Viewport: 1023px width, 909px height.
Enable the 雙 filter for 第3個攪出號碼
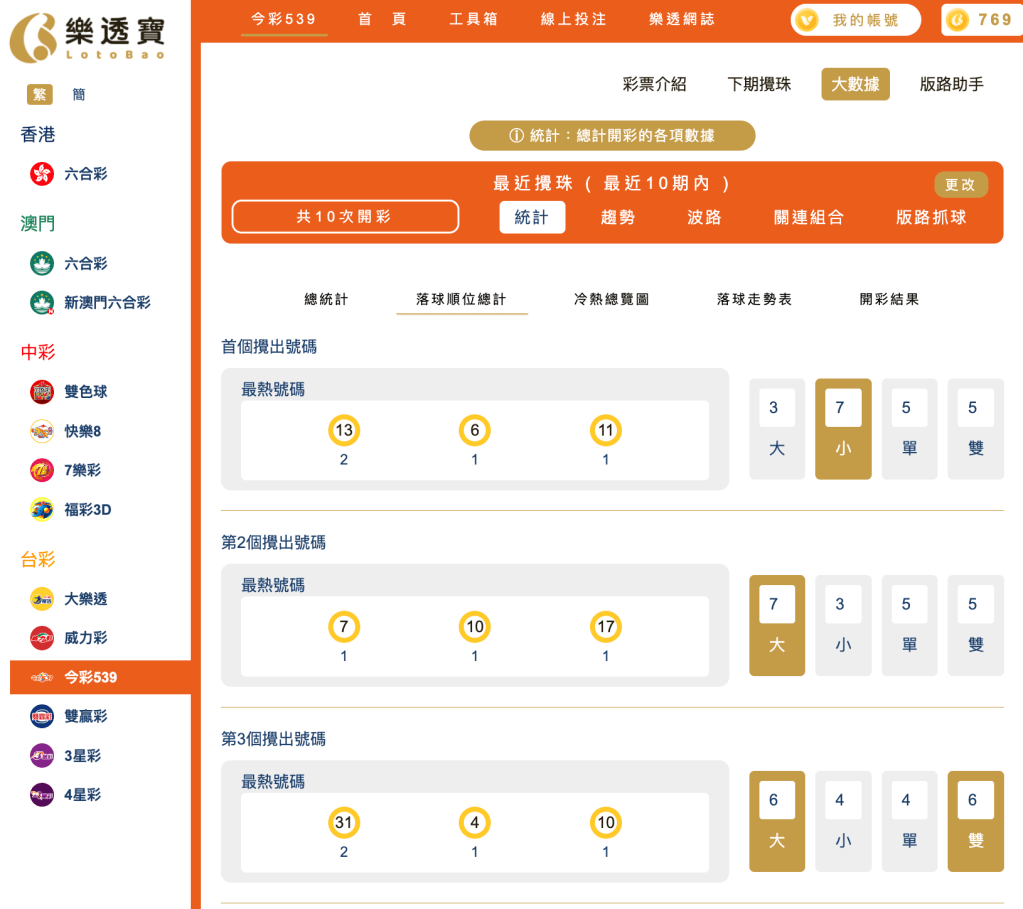tap(975, 821)
